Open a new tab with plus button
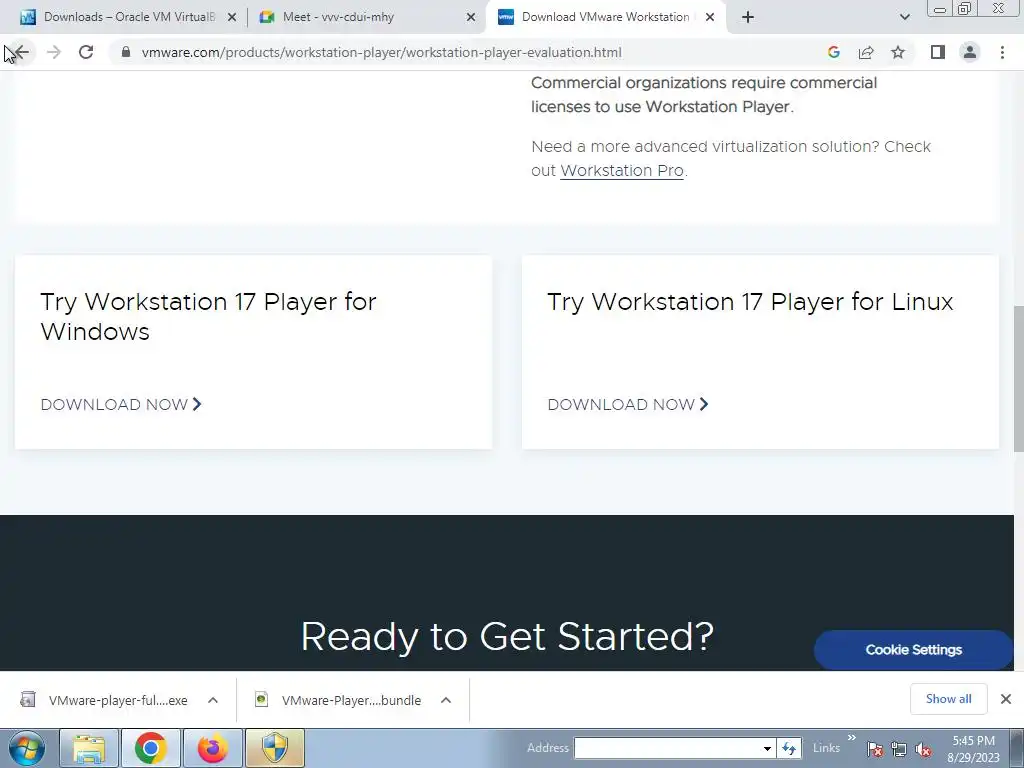1024x768 pixels. (748, 17)
